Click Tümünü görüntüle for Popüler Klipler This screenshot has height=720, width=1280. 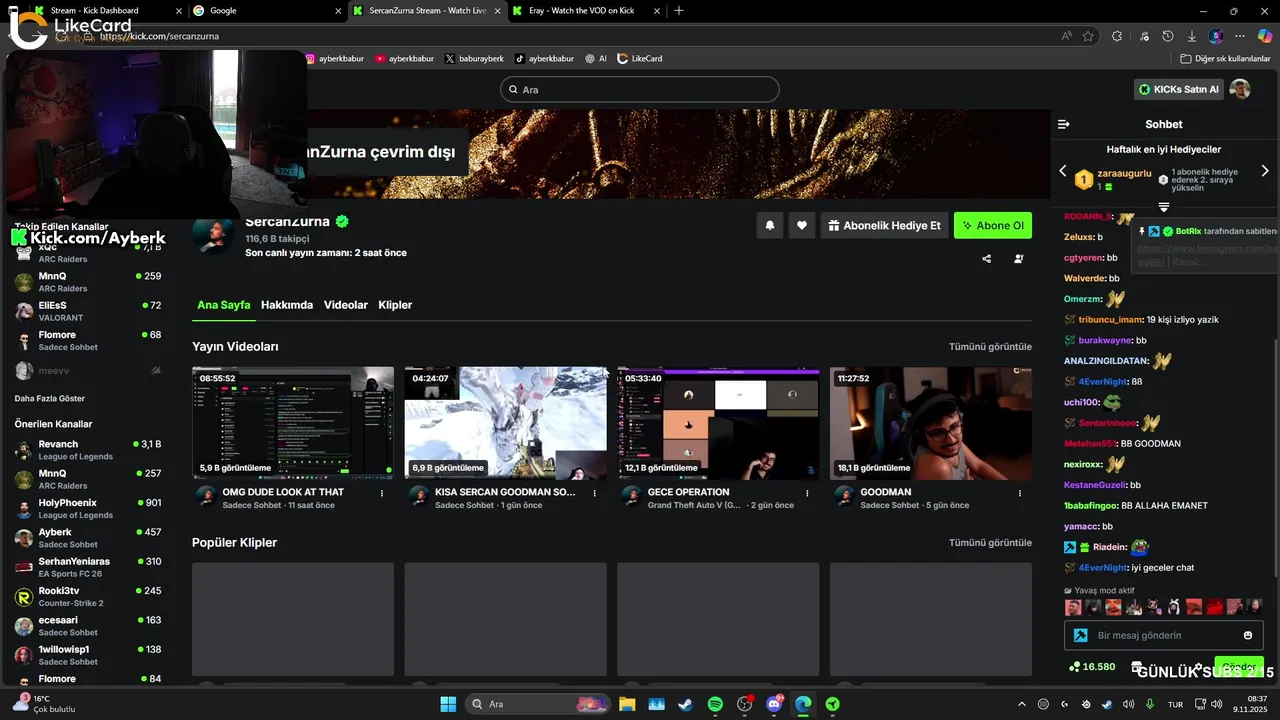coord(990,543)
